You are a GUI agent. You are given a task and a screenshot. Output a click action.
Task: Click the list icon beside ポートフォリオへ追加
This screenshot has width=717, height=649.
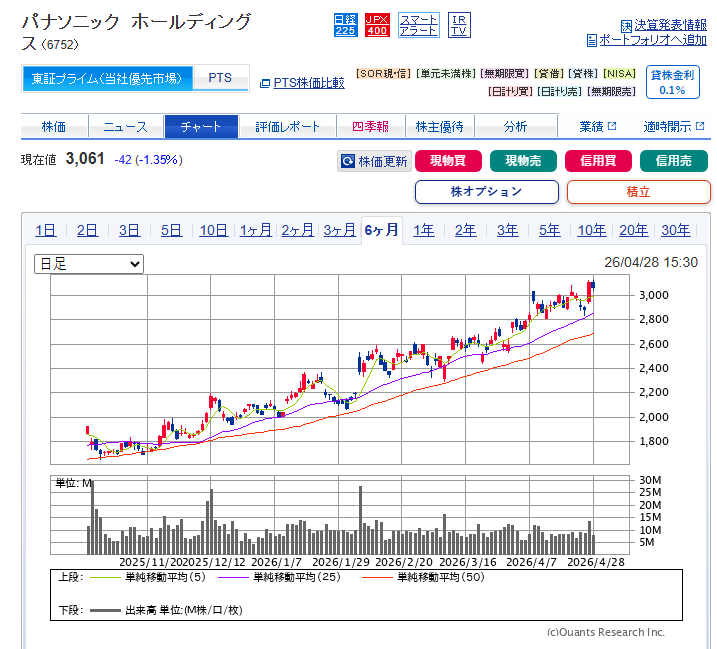[592, 41]
